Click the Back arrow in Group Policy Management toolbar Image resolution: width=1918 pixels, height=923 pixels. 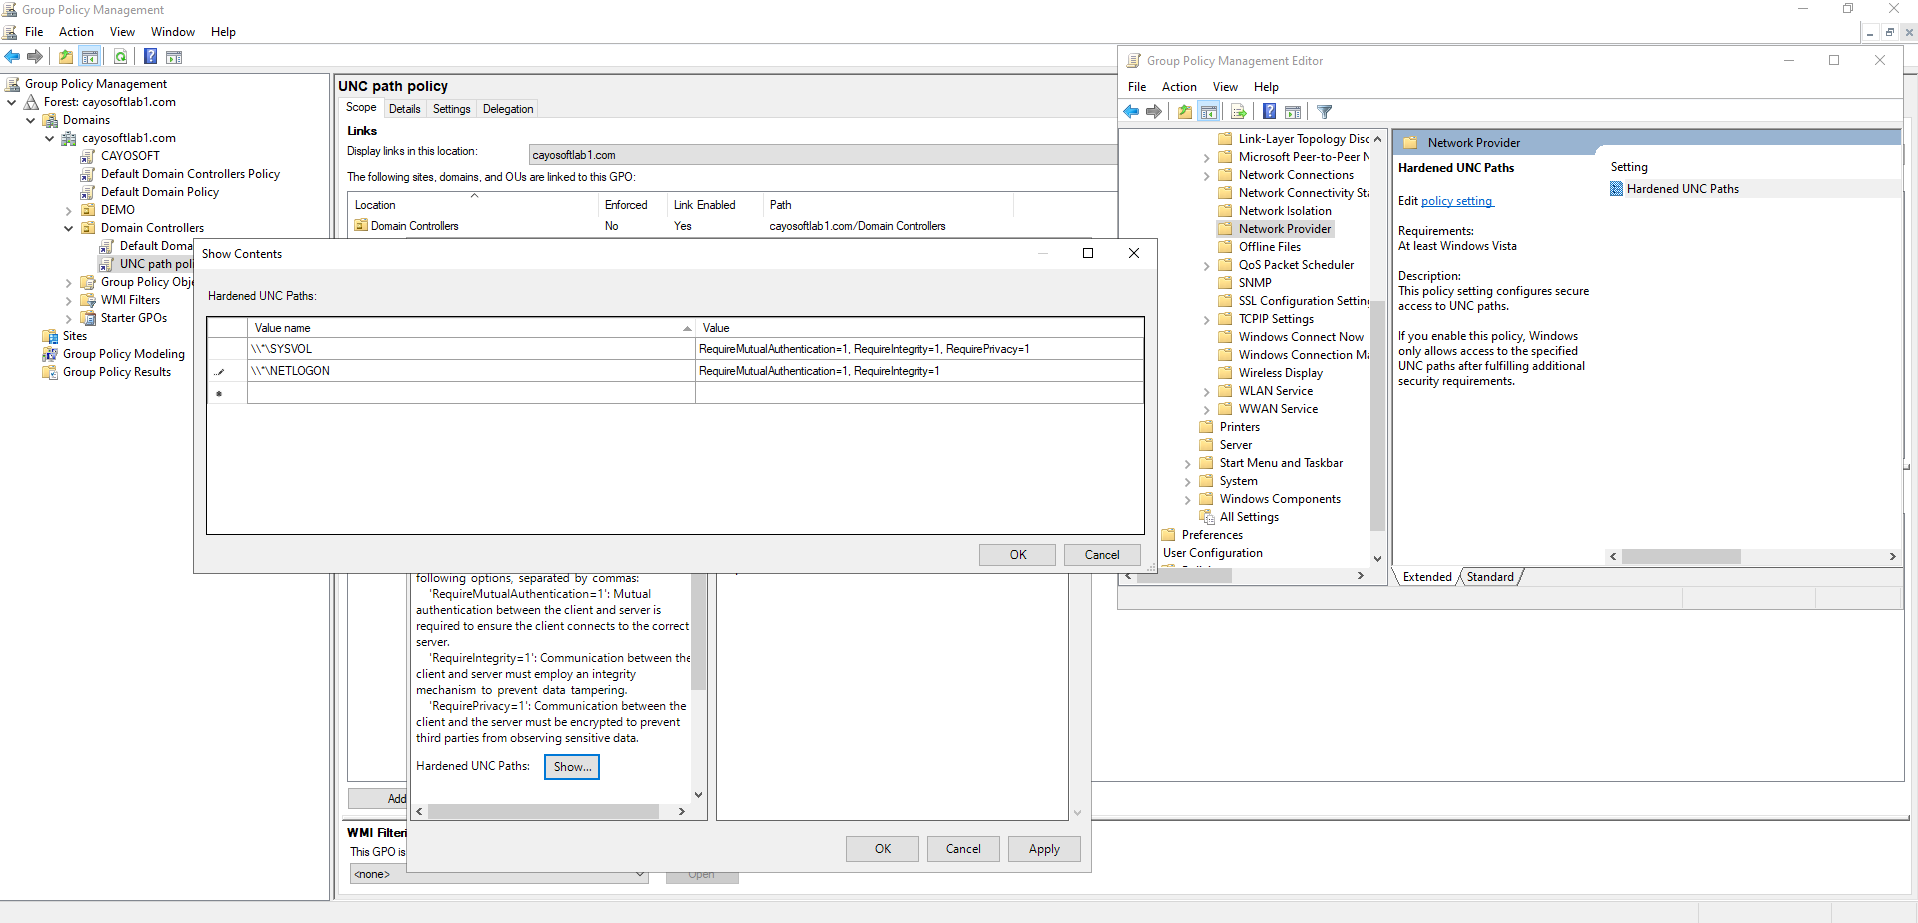12,57
